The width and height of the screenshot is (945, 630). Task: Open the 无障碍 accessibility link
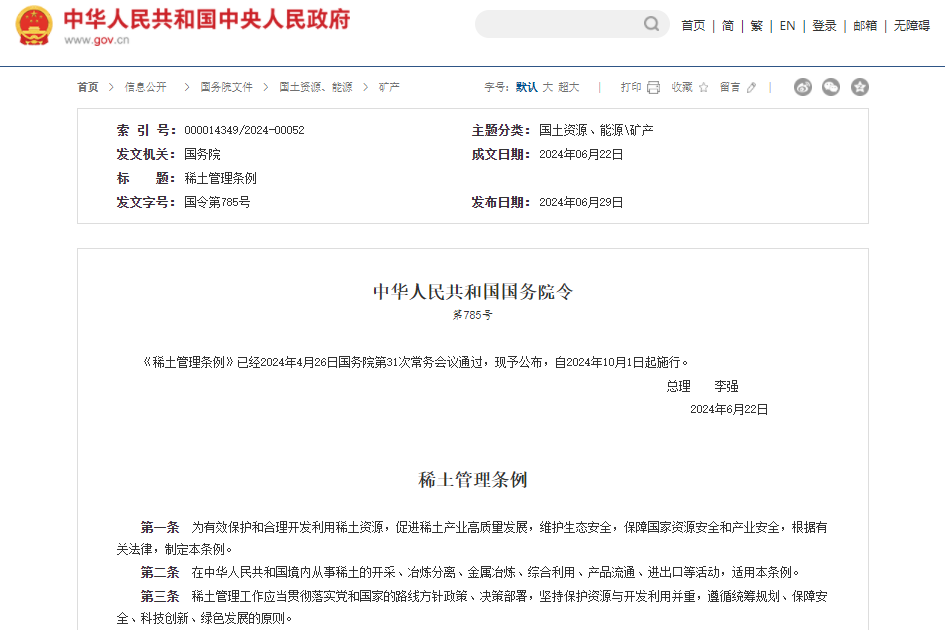click(x=912, y=25)
